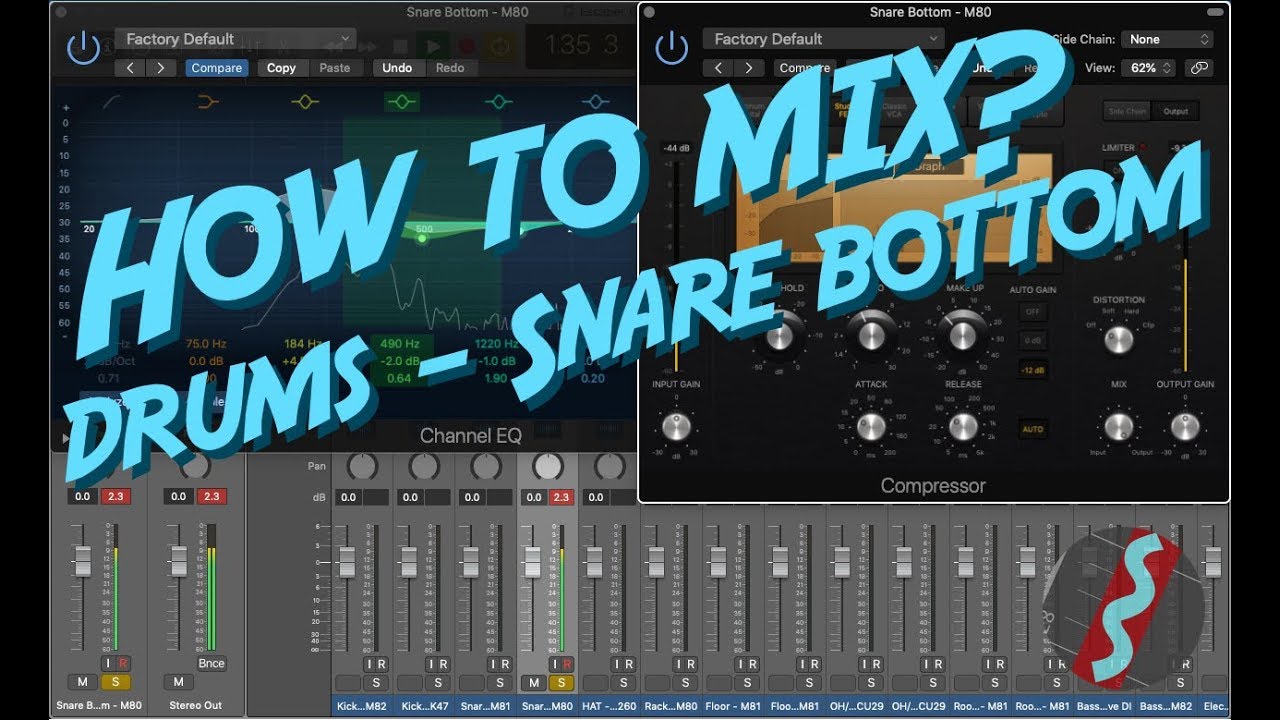Toggle Compressor plugin power button
Viewport: 1280px width, 720px height.
point(671,47)
